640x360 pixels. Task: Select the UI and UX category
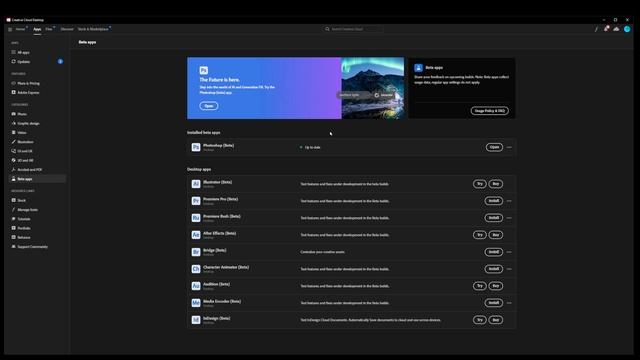pos(37,151)
